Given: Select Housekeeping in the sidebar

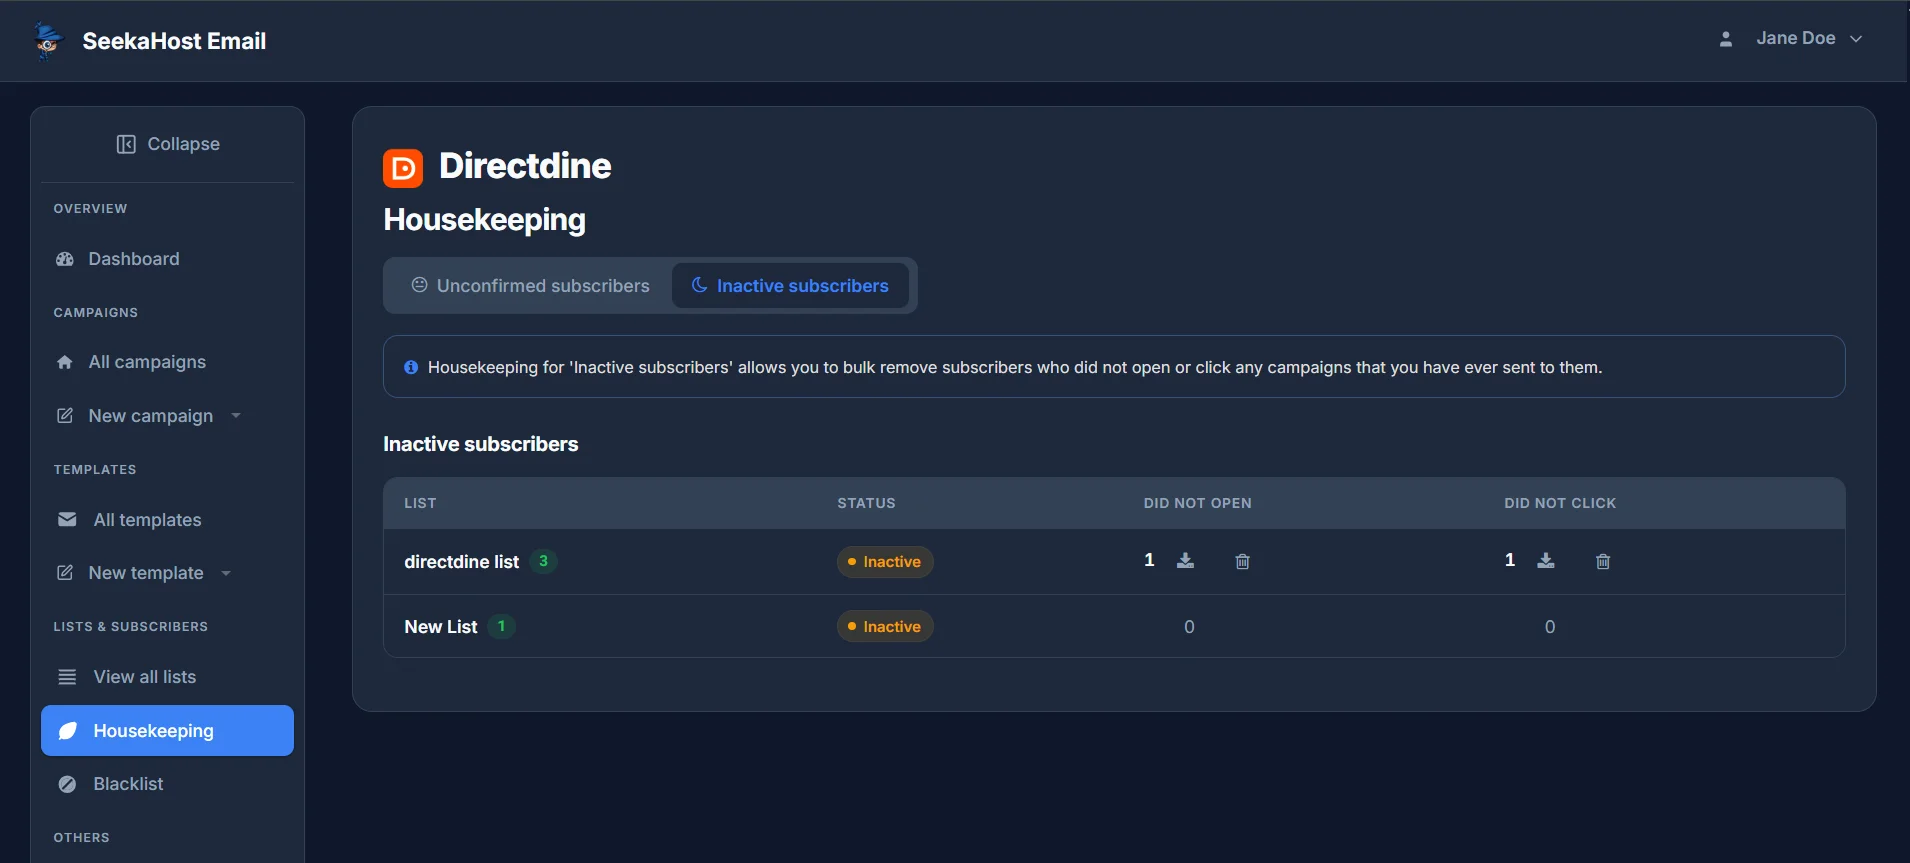Looking at the screenshot, I should coord(167,731).
